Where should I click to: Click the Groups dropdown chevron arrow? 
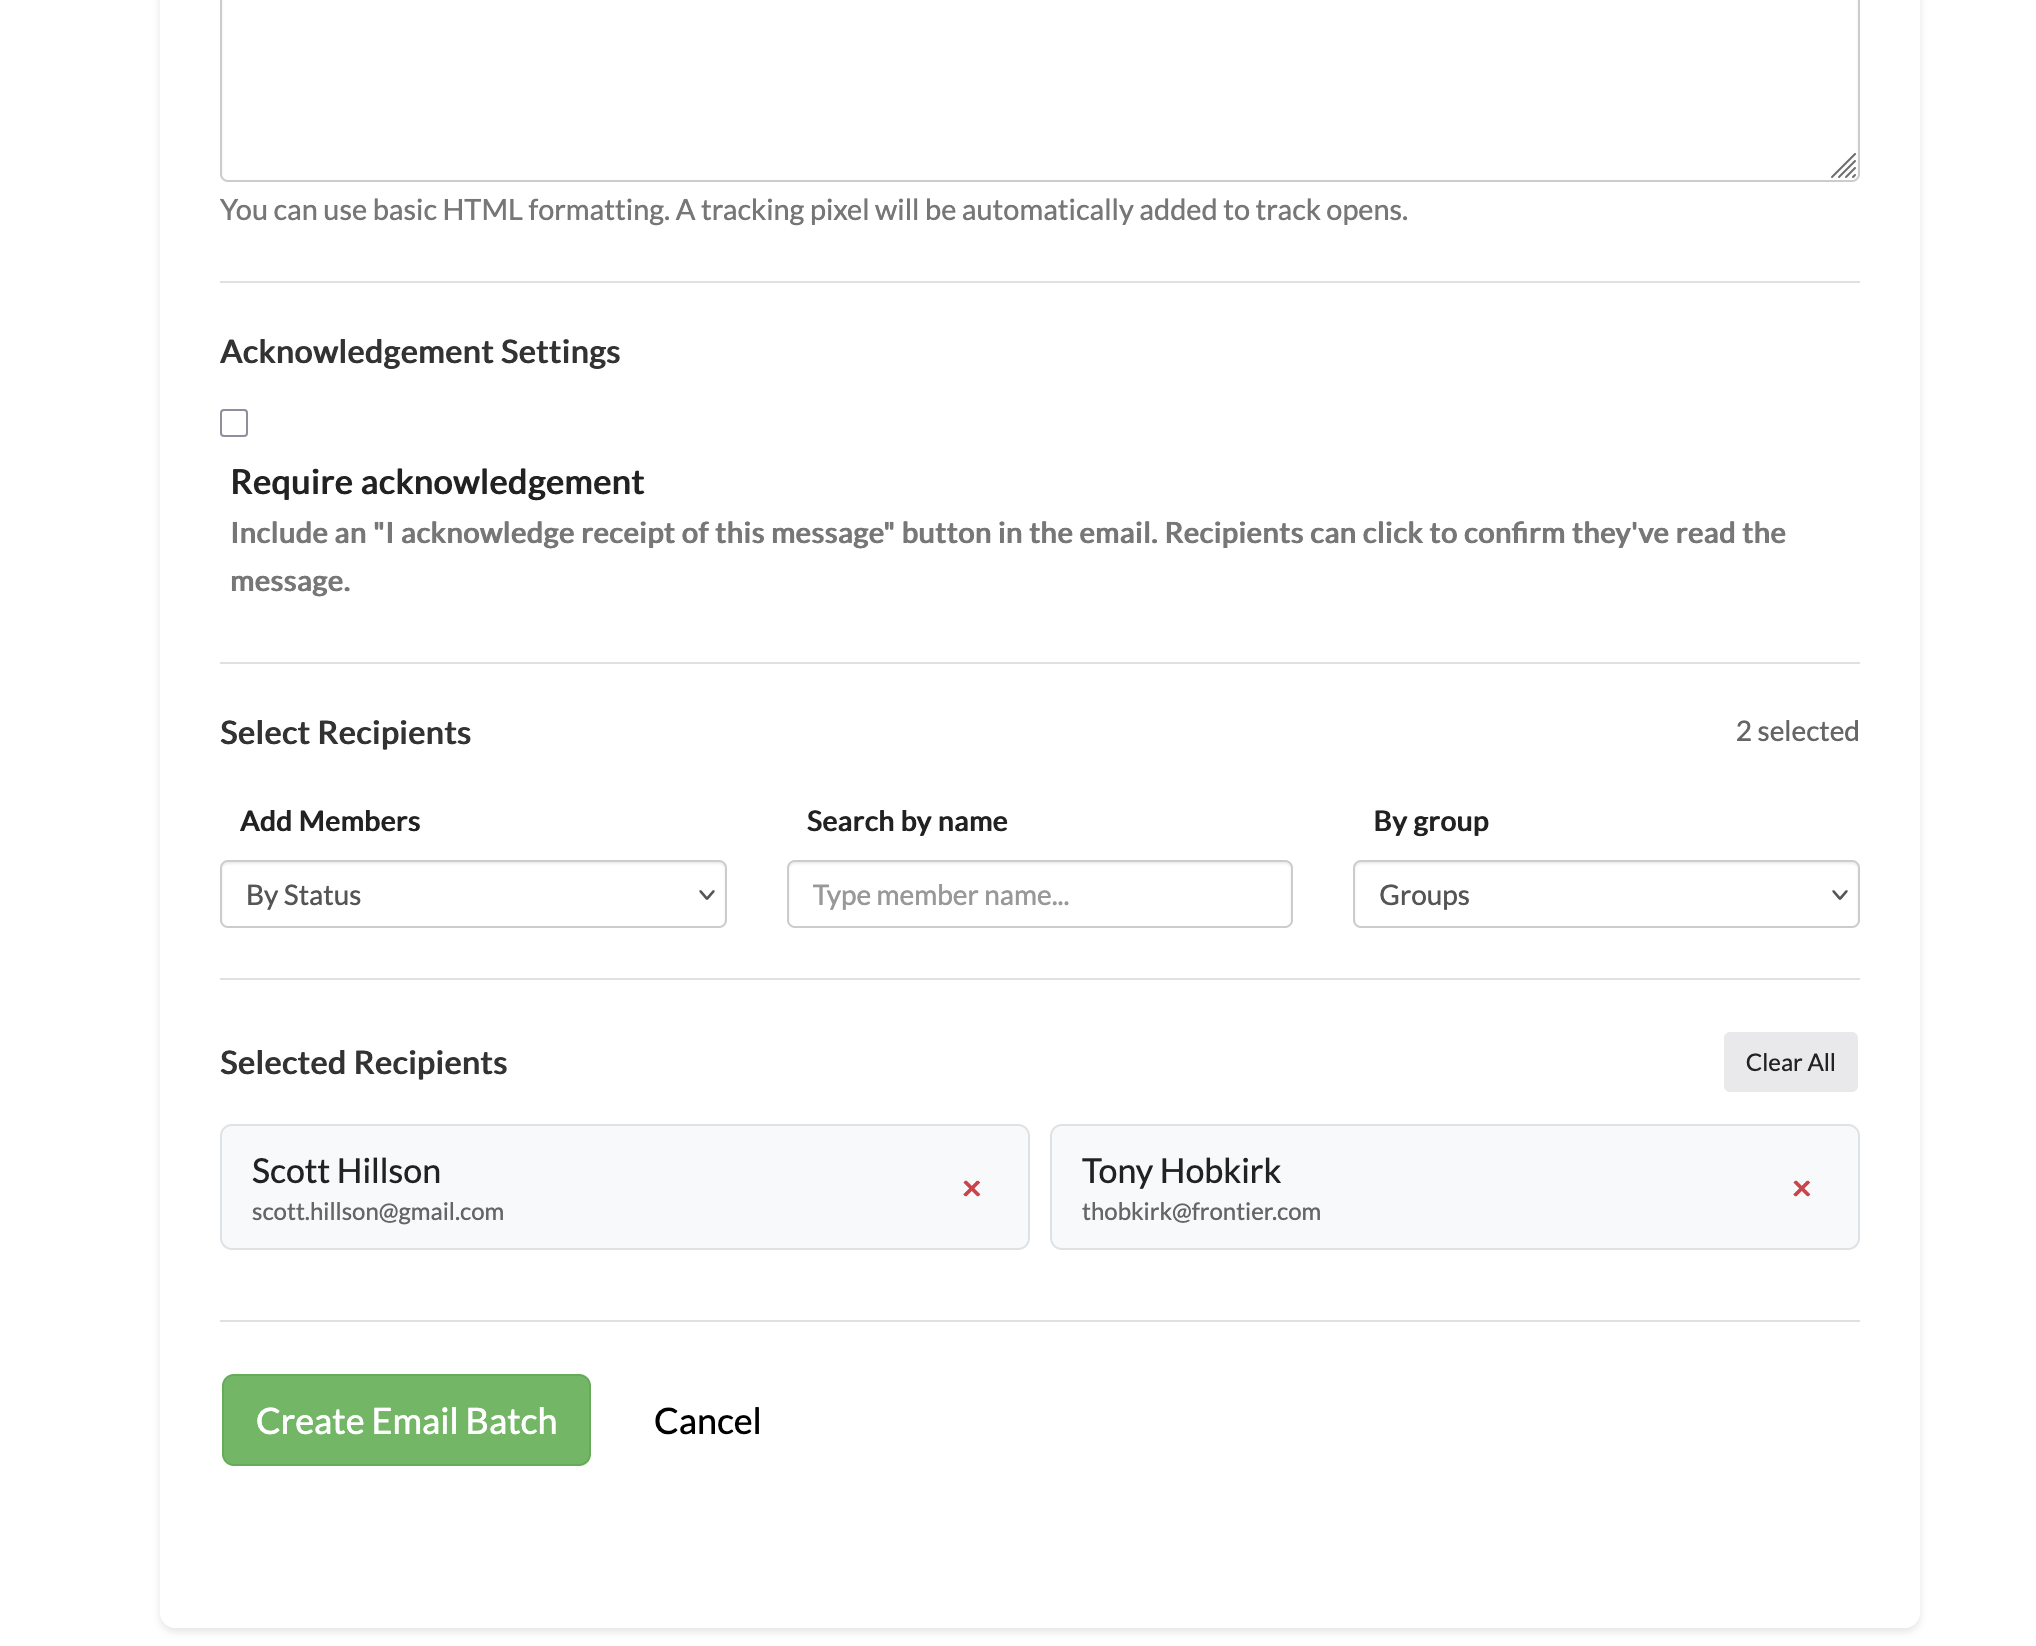tap(1839, 895)
